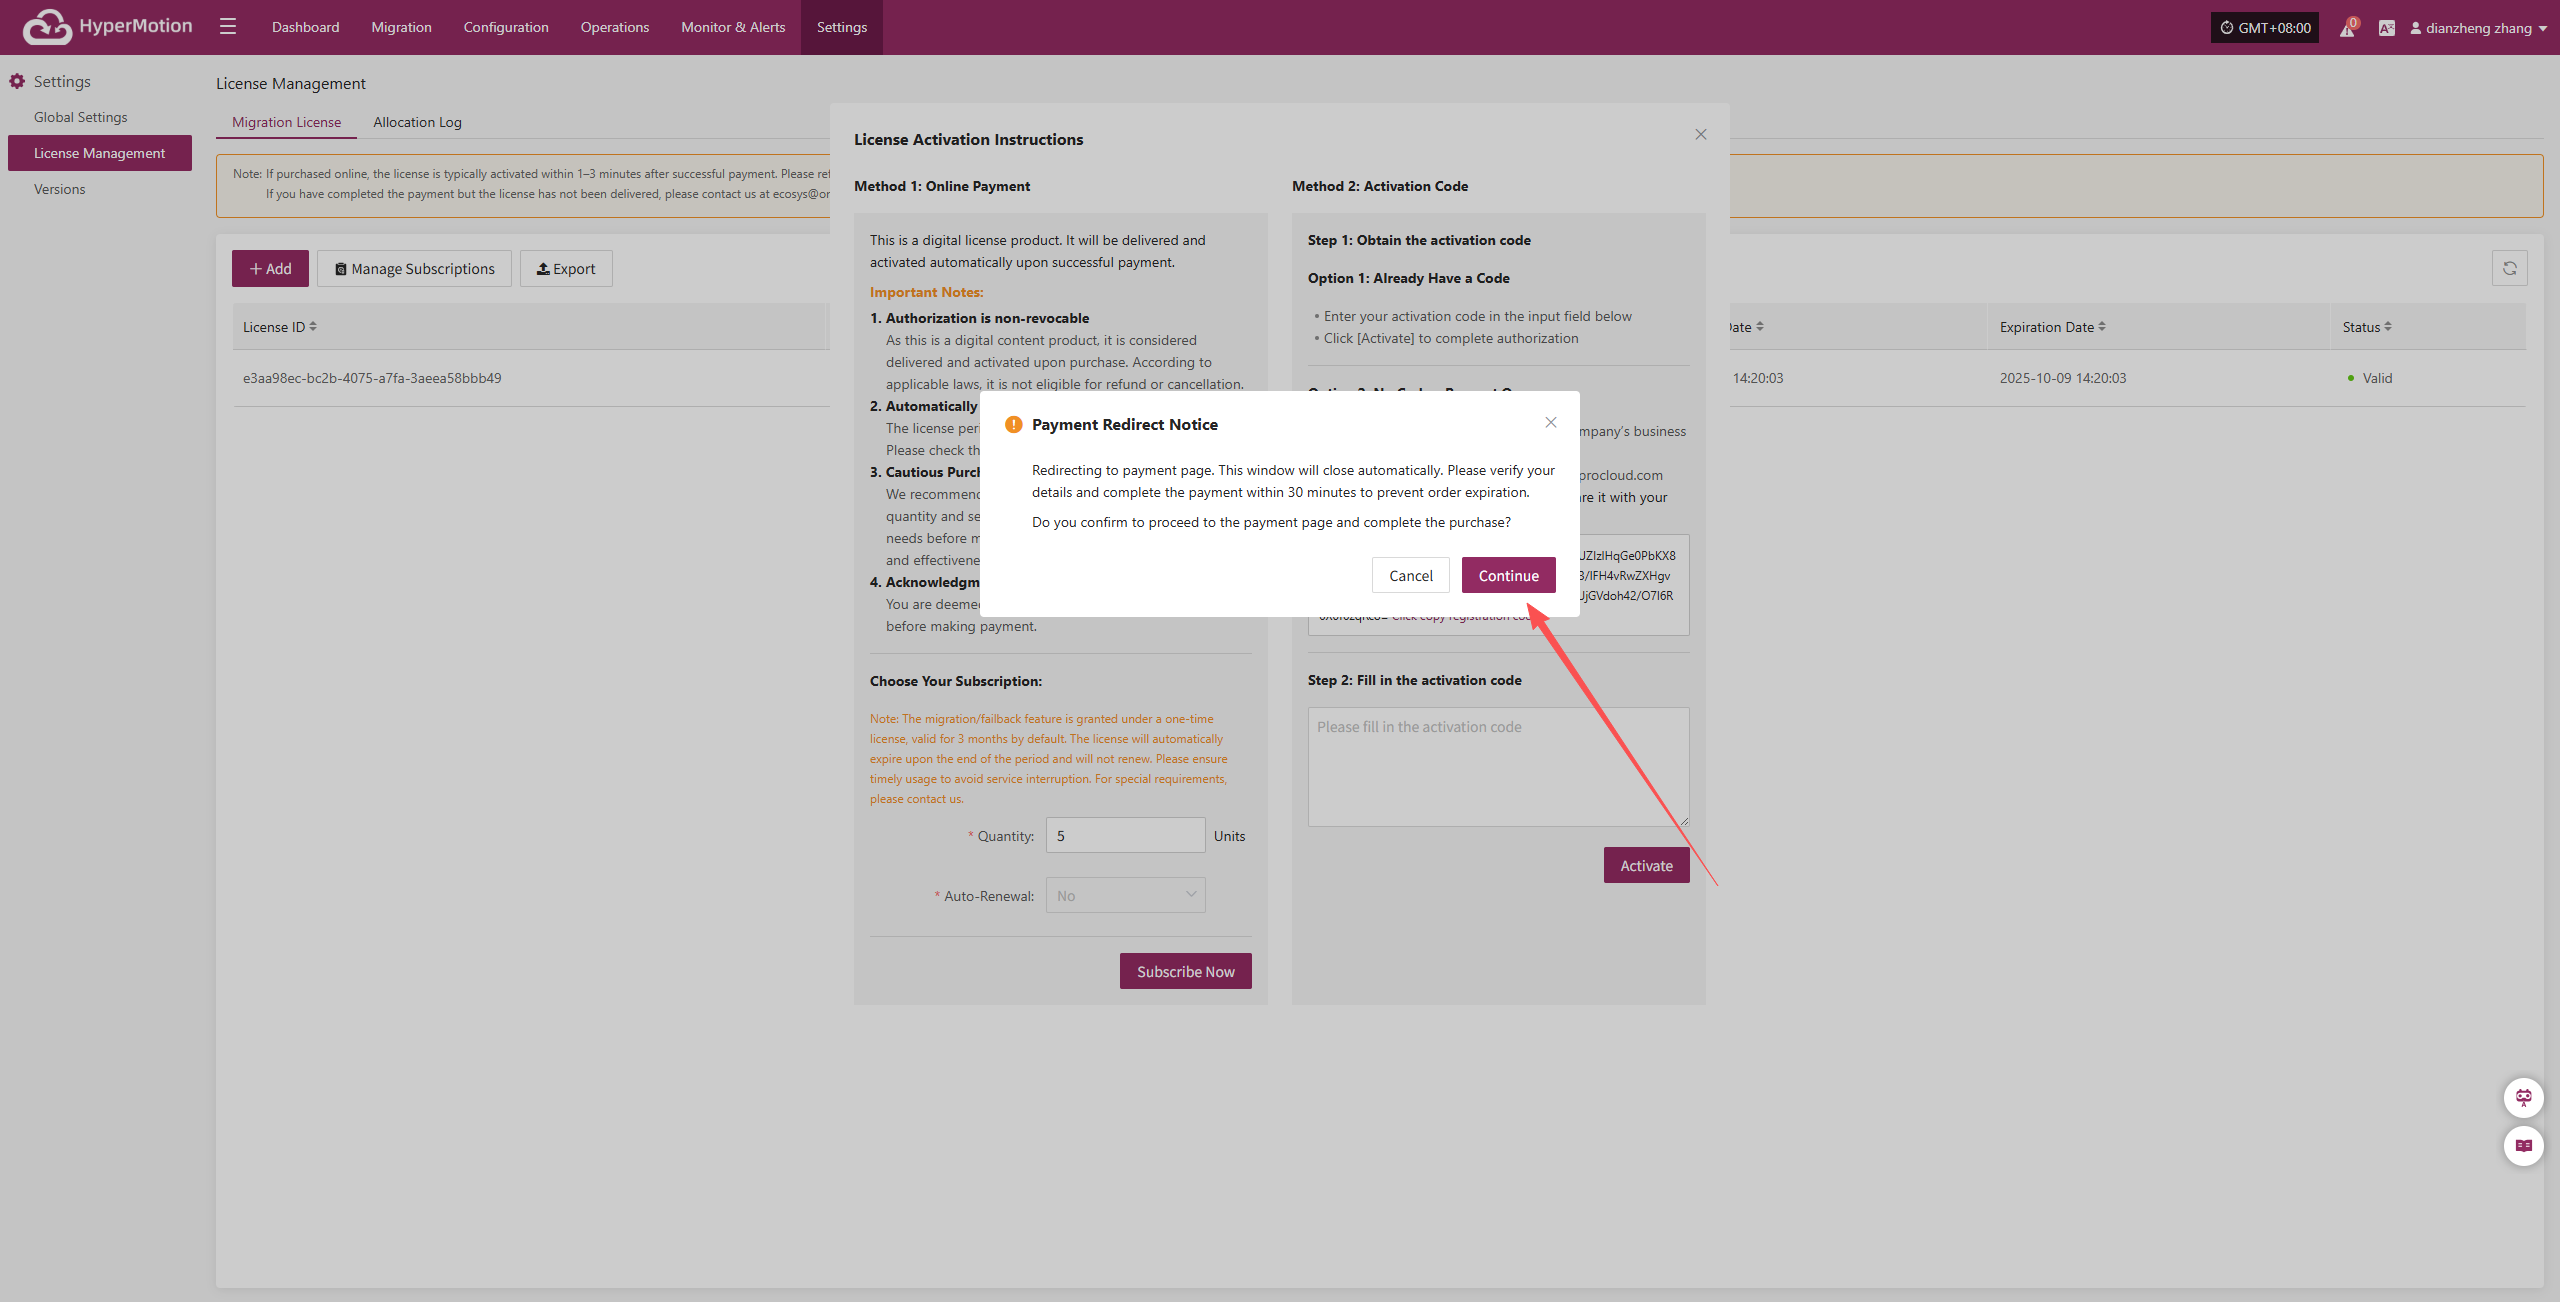Select Global Settings in sidebar
The height and width of the screenshot is (1302, 2560).
tap(81, 117)
